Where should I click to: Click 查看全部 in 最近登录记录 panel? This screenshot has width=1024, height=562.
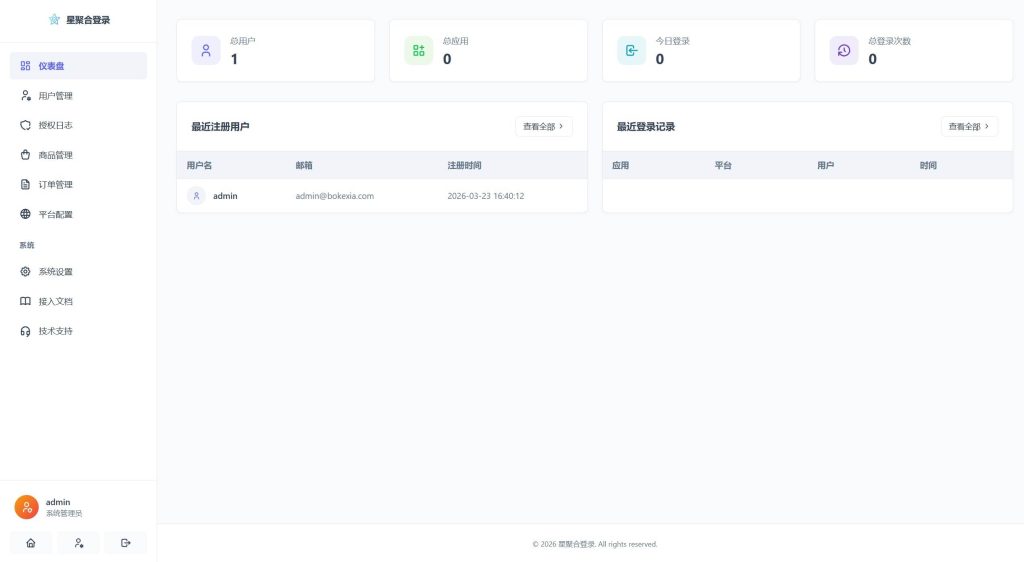pyautogui.click(x=969, y=127)
